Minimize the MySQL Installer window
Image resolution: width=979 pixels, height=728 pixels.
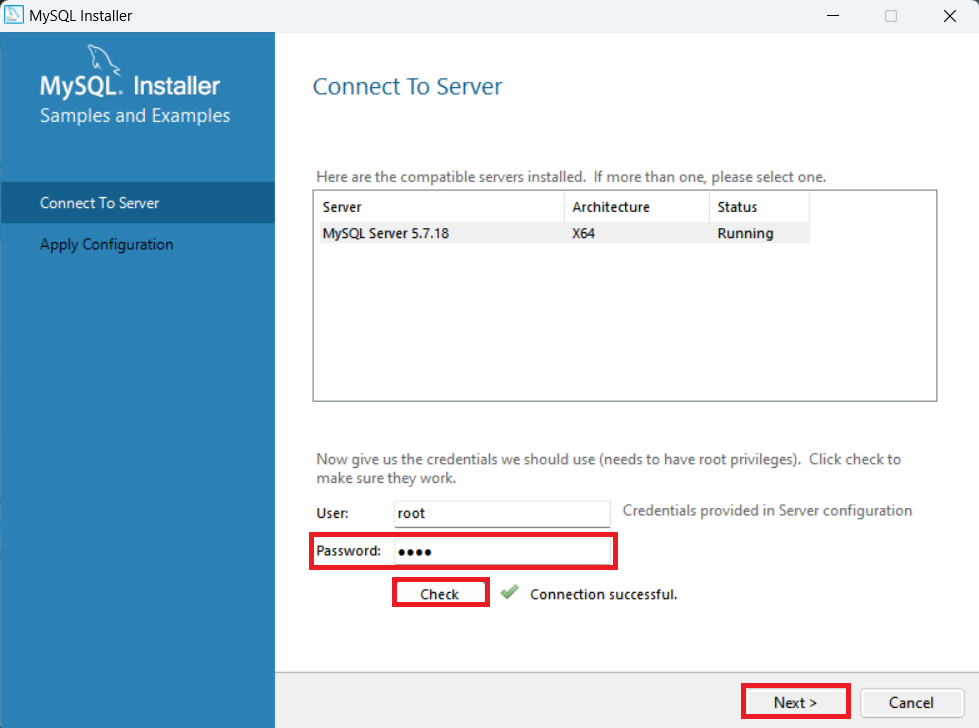[x=833, y=16]
